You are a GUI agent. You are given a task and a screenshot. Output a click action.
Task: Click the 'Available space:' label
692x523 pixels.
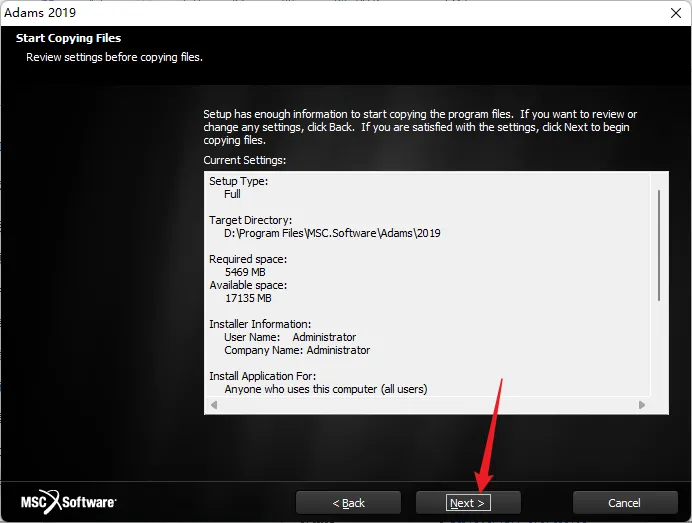248,285
